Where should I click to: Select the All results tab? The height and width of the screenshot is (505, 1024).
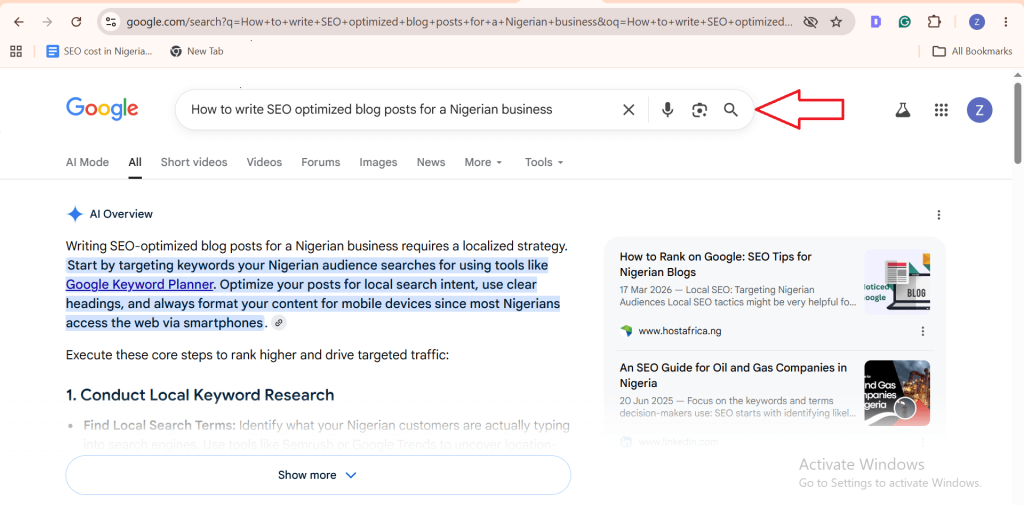(135, 162)
